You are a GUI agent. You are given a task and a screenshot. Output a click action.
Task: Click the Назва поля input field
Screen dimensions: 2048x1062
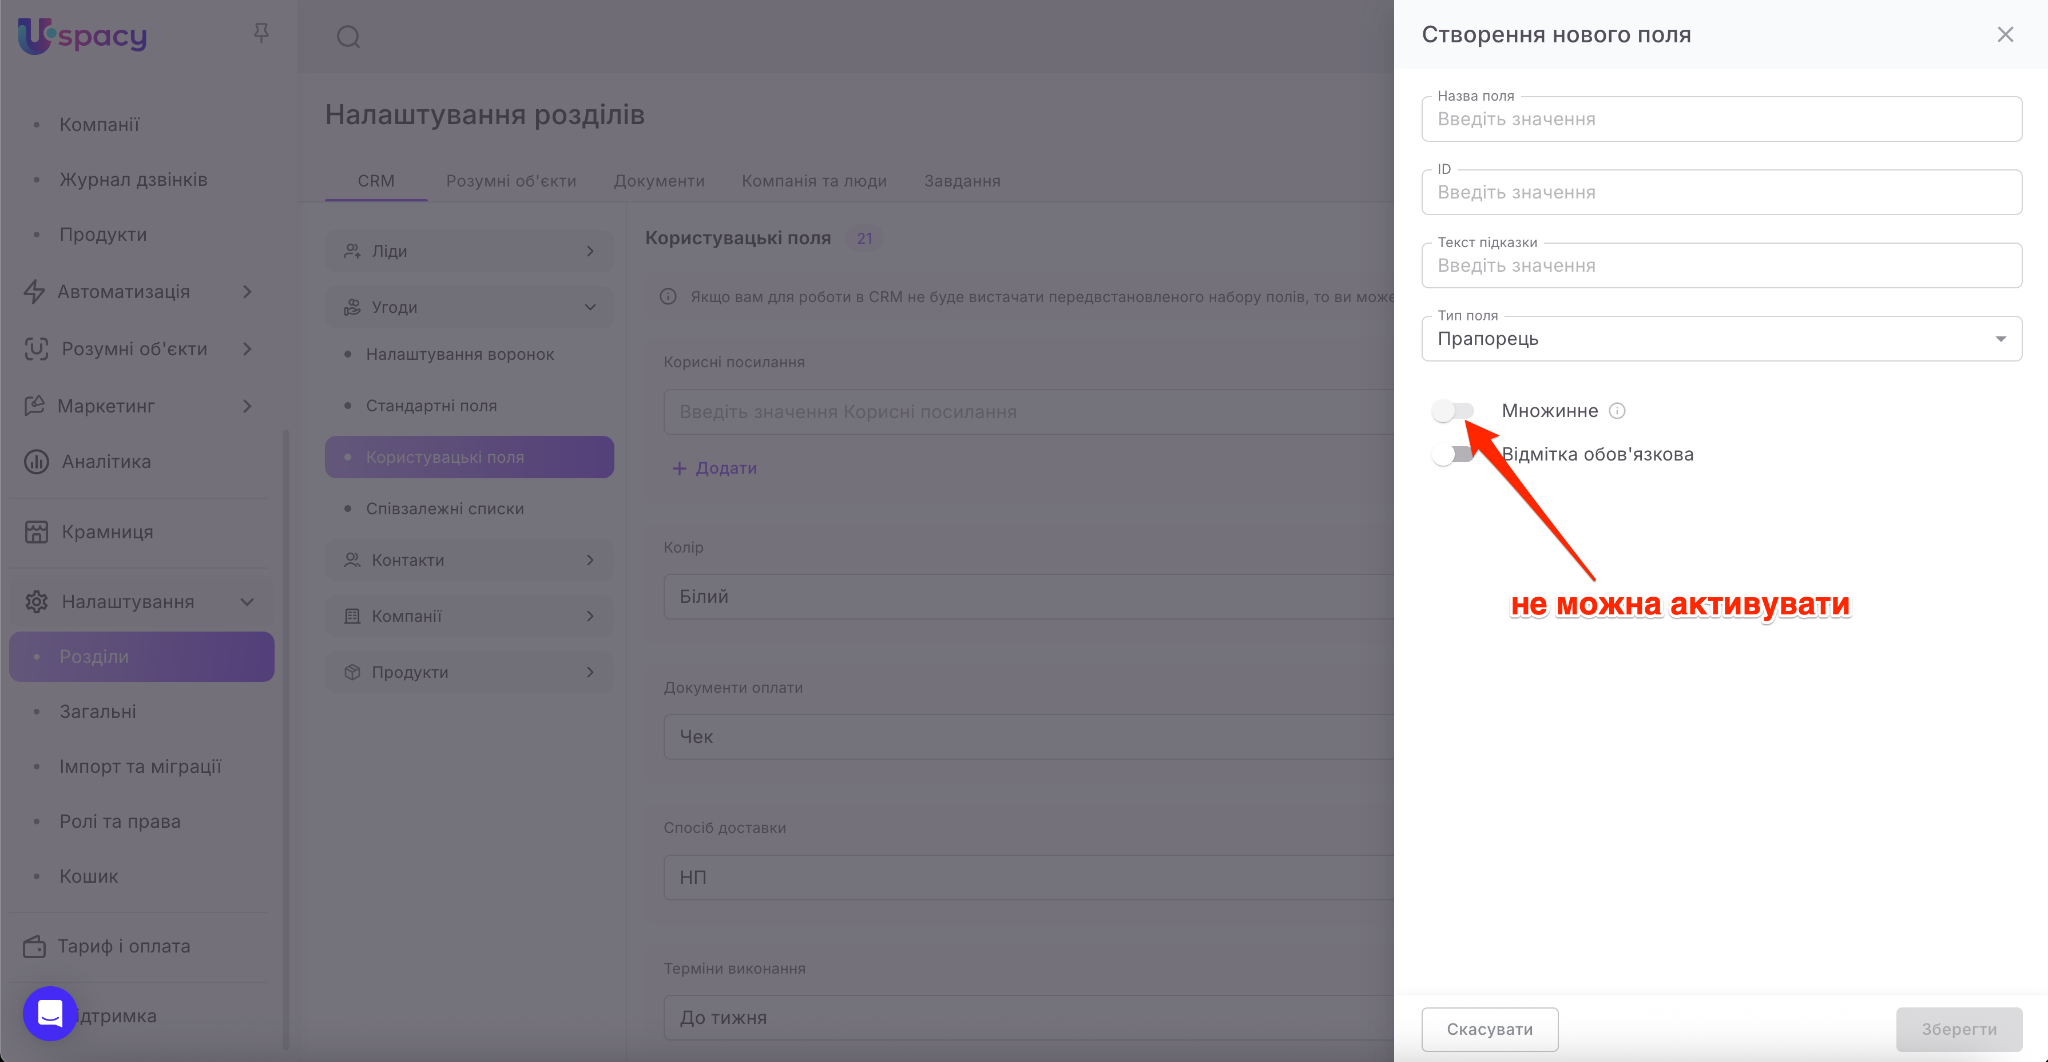1721,119
